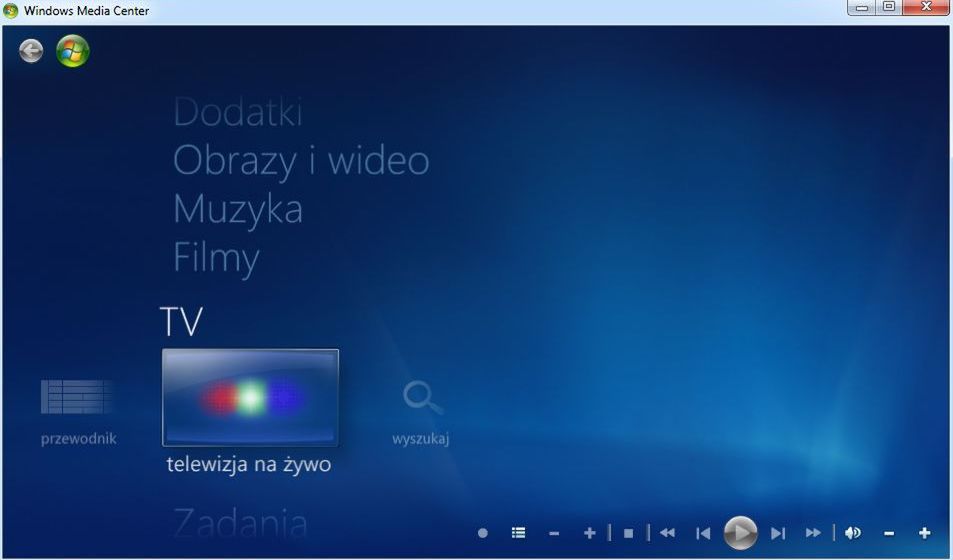Screen dimensions: 953x560
Task: Click the Windows Media Center title bar icon
Action: 10,10
